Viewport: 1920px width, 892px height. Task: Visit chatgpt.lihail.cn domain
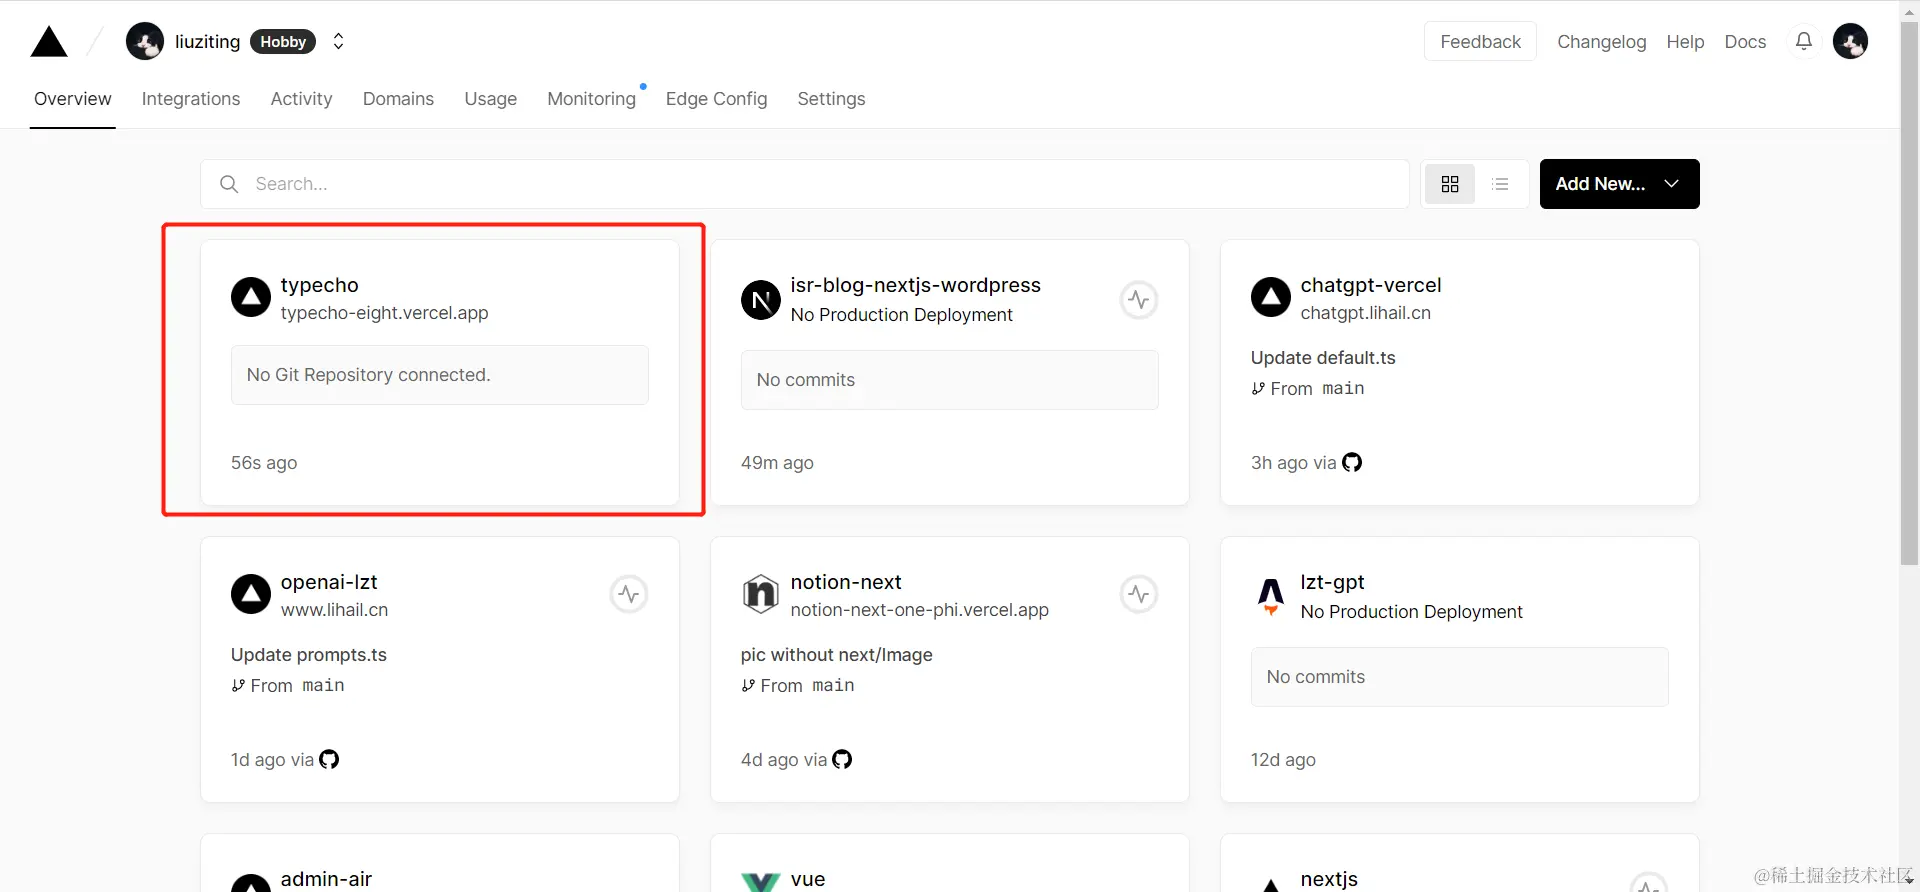(x=1365, y=313)
